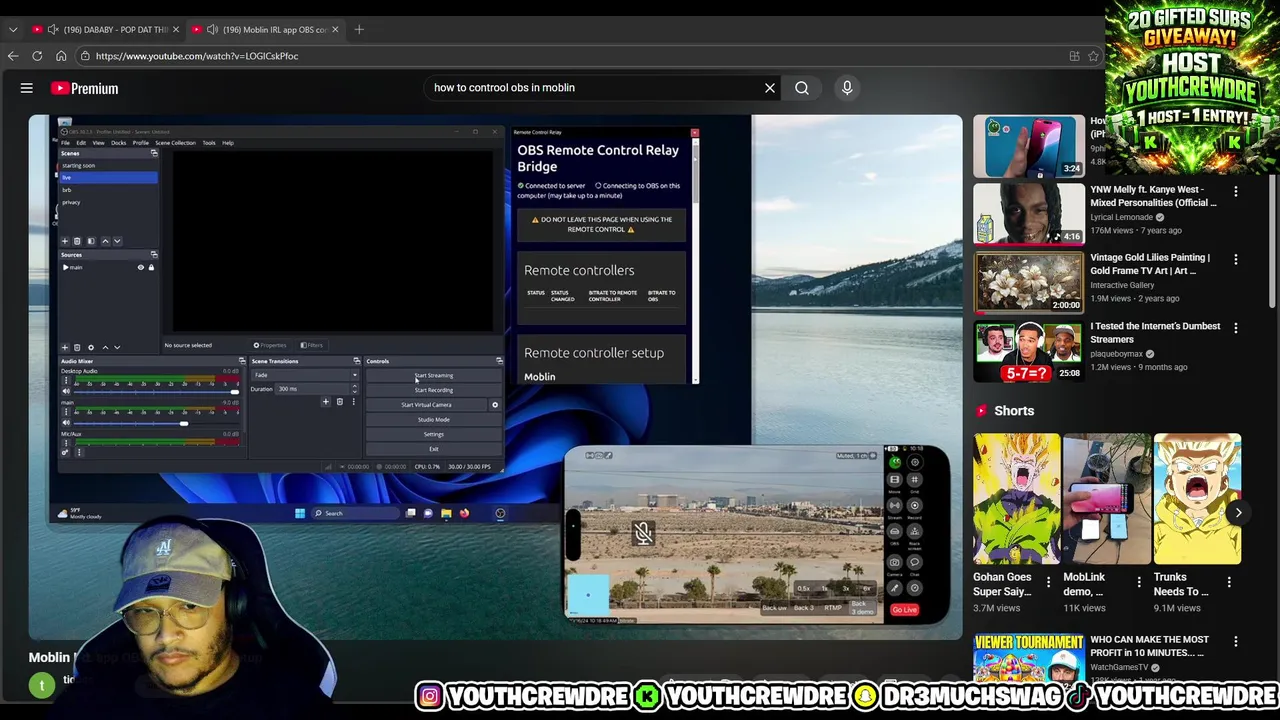The image size is (1280, 720).
Task: Tap the OBS button in the Moblin phone app
Action: [895, 531]
